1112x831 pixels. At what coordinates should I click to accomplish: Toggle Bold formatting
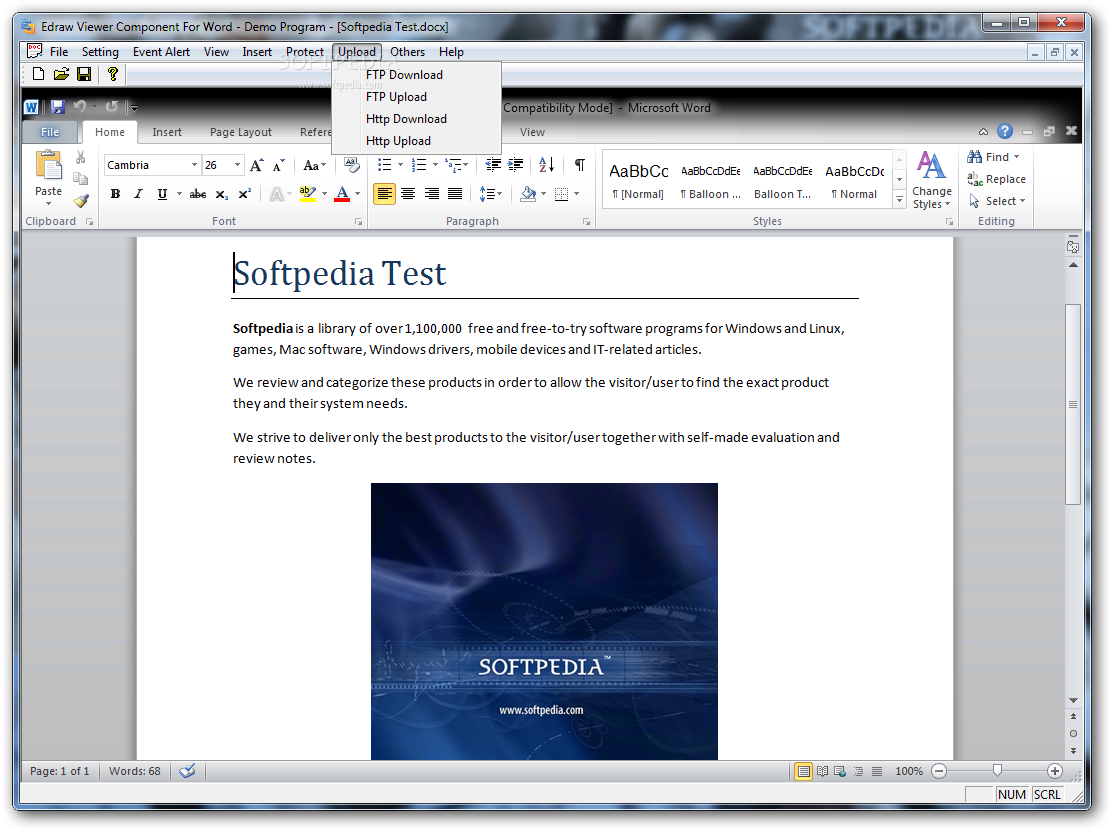coord(116,194)
